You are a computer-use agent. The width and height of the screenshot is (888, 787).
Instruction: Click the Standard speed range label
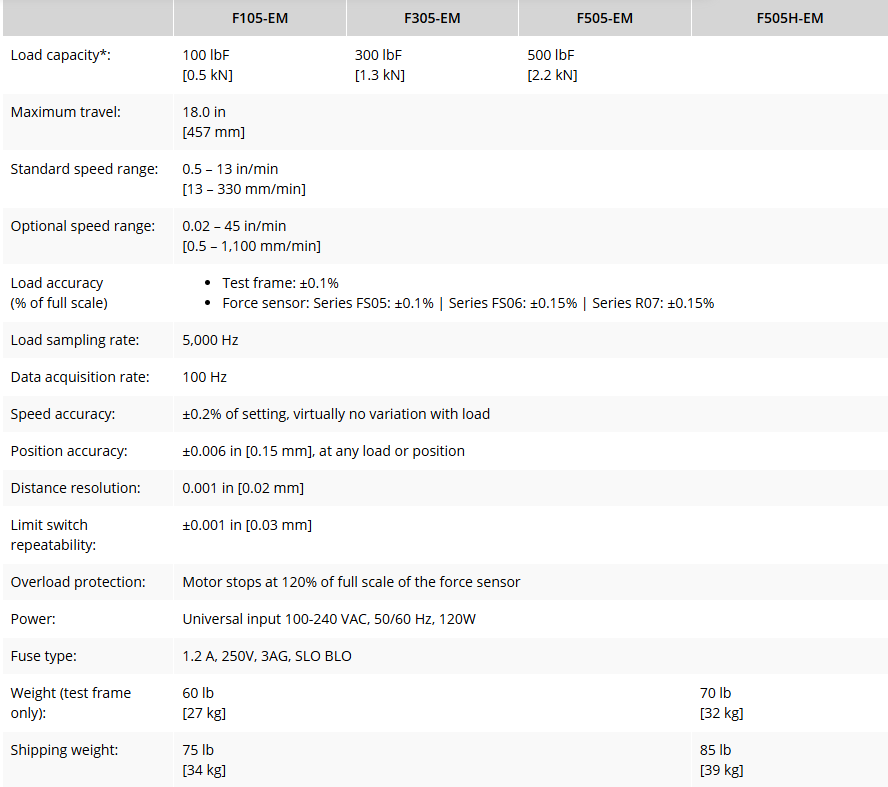(84, 169)
